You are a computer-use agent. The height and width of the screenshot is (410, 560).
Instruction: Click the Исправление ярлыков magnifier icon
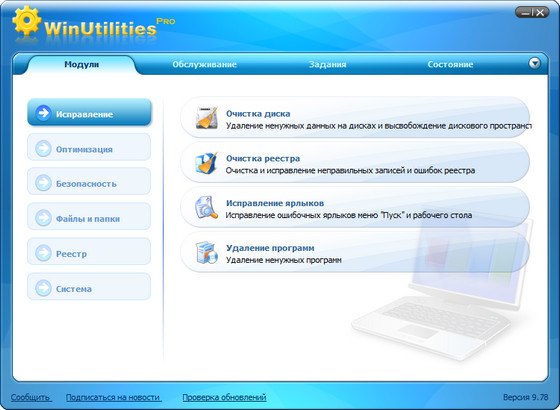click(x=206, y=207)
